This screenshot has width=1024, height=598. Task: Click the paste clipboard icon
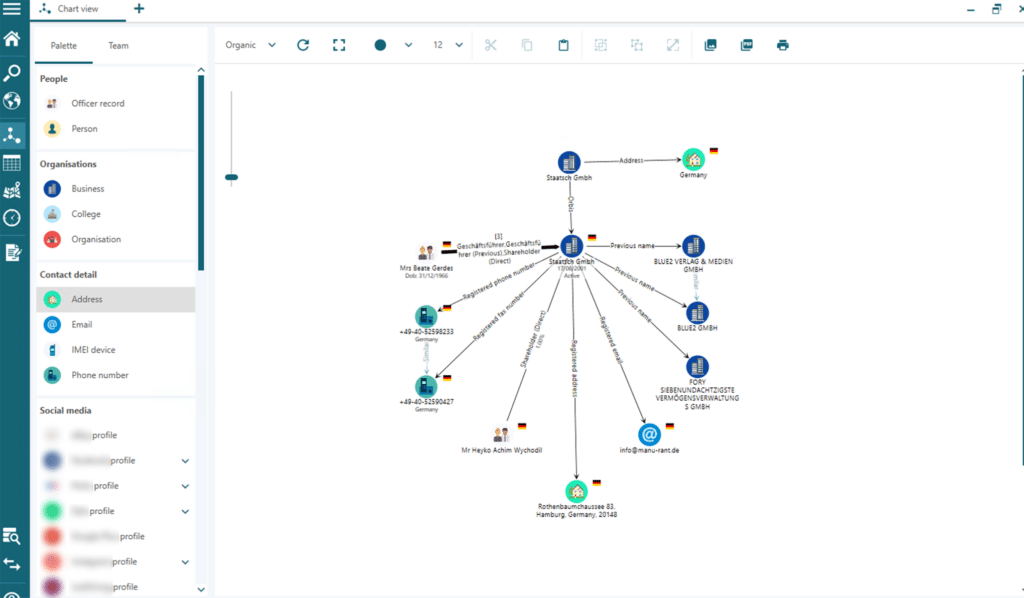[563, 45]
